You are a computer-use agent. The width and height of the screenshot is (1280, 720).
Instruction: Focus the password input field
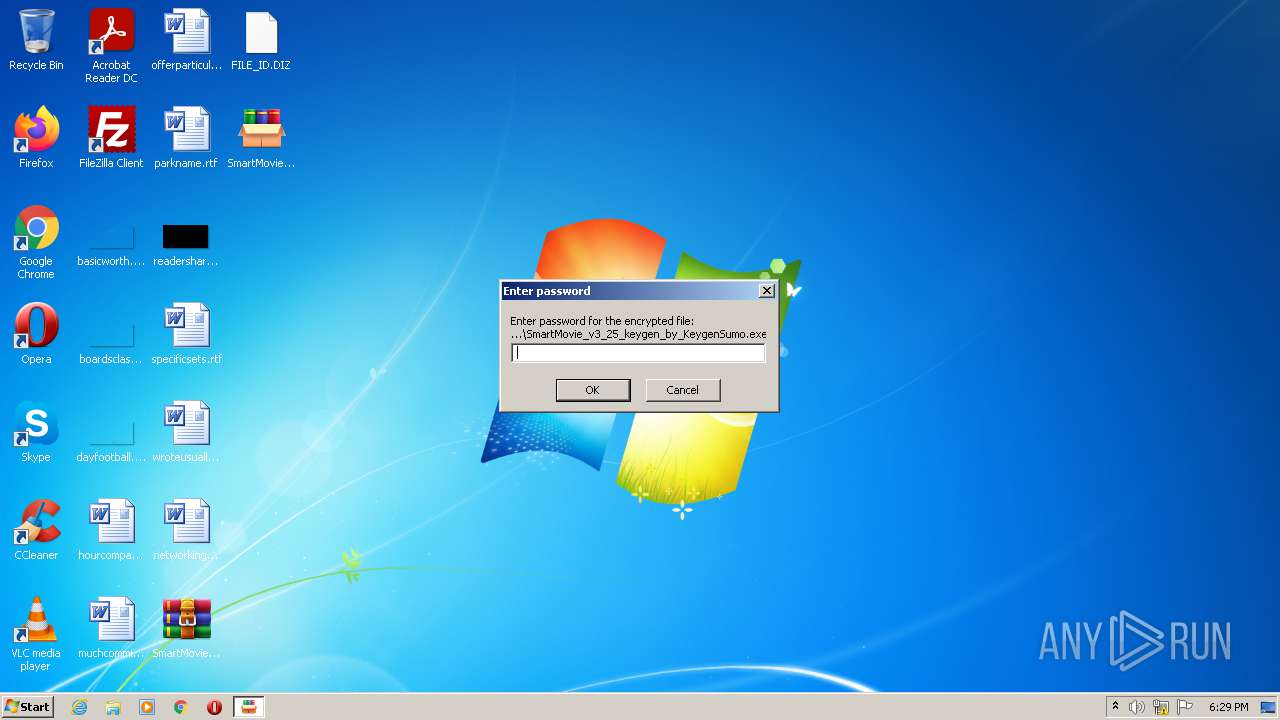(x=638, y=353)
